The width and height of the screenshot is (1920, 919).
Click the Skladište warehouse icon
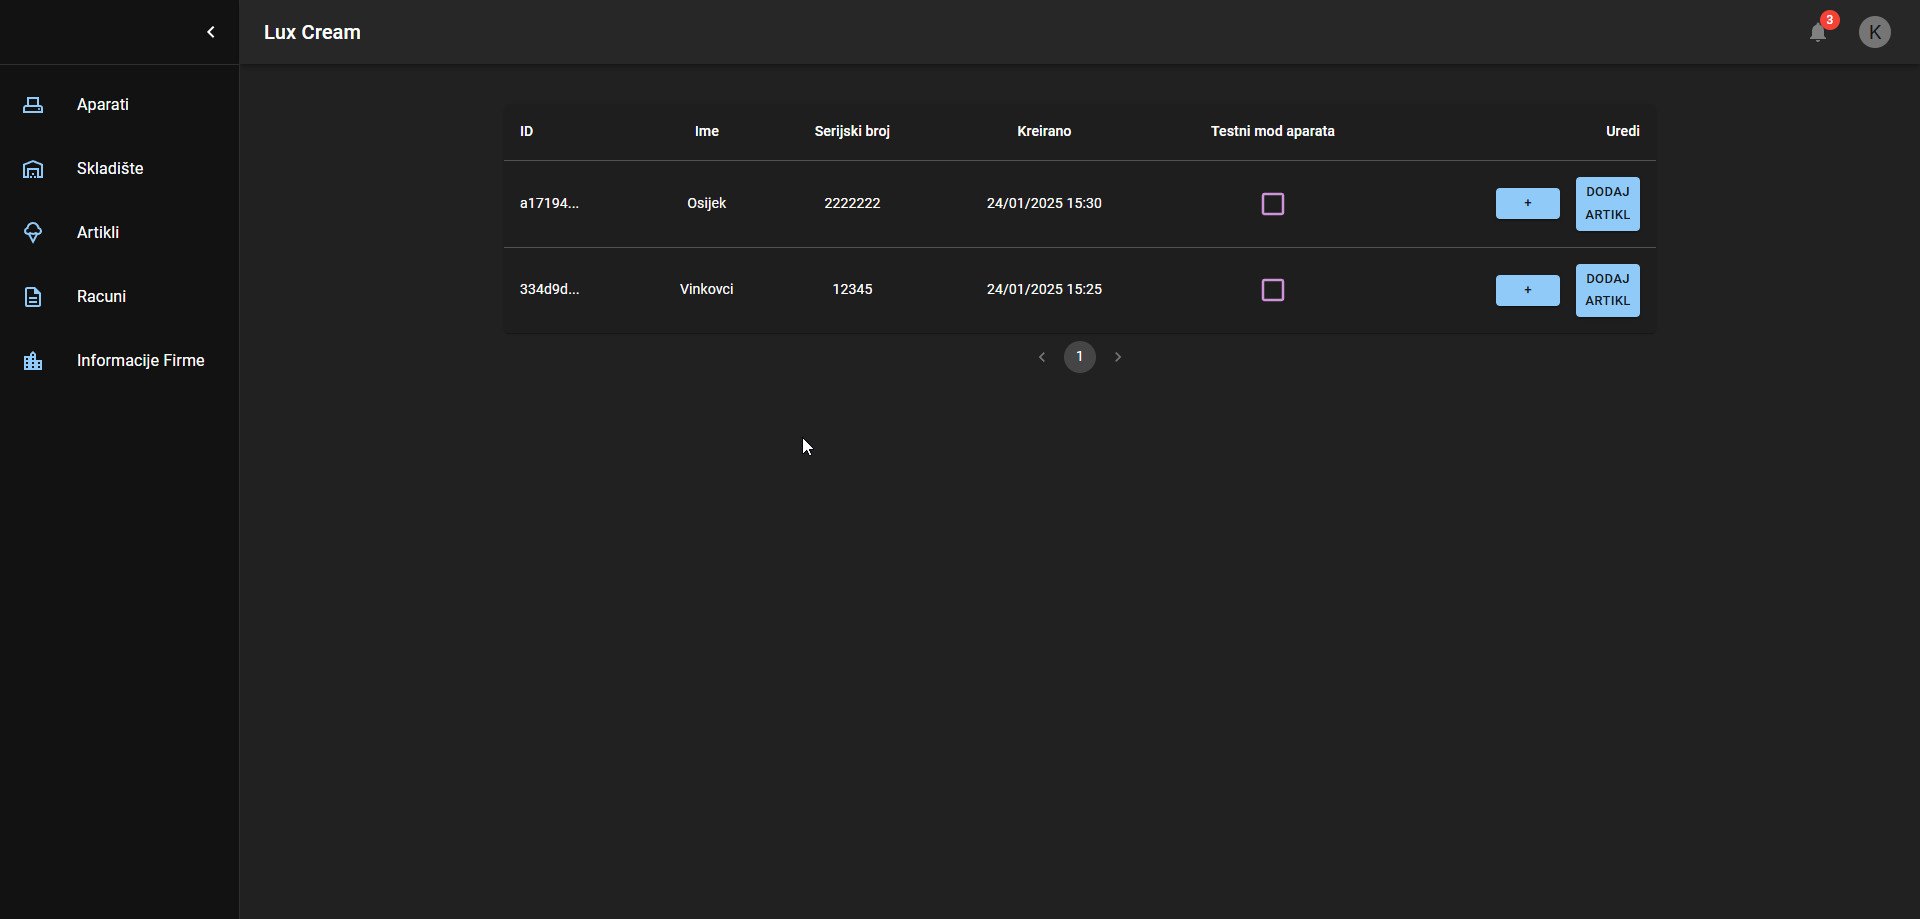click(x=33, y=169)
